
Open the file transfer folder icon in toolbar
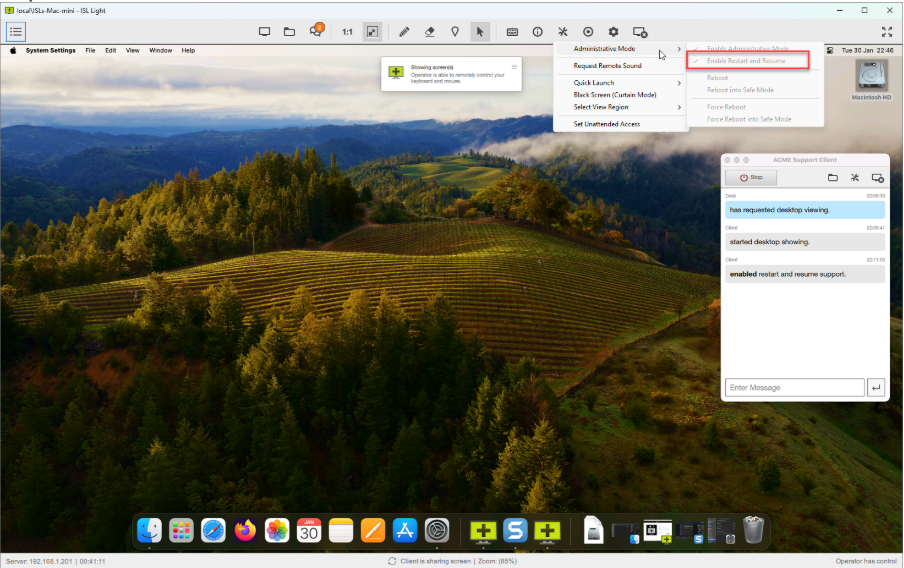289,32
